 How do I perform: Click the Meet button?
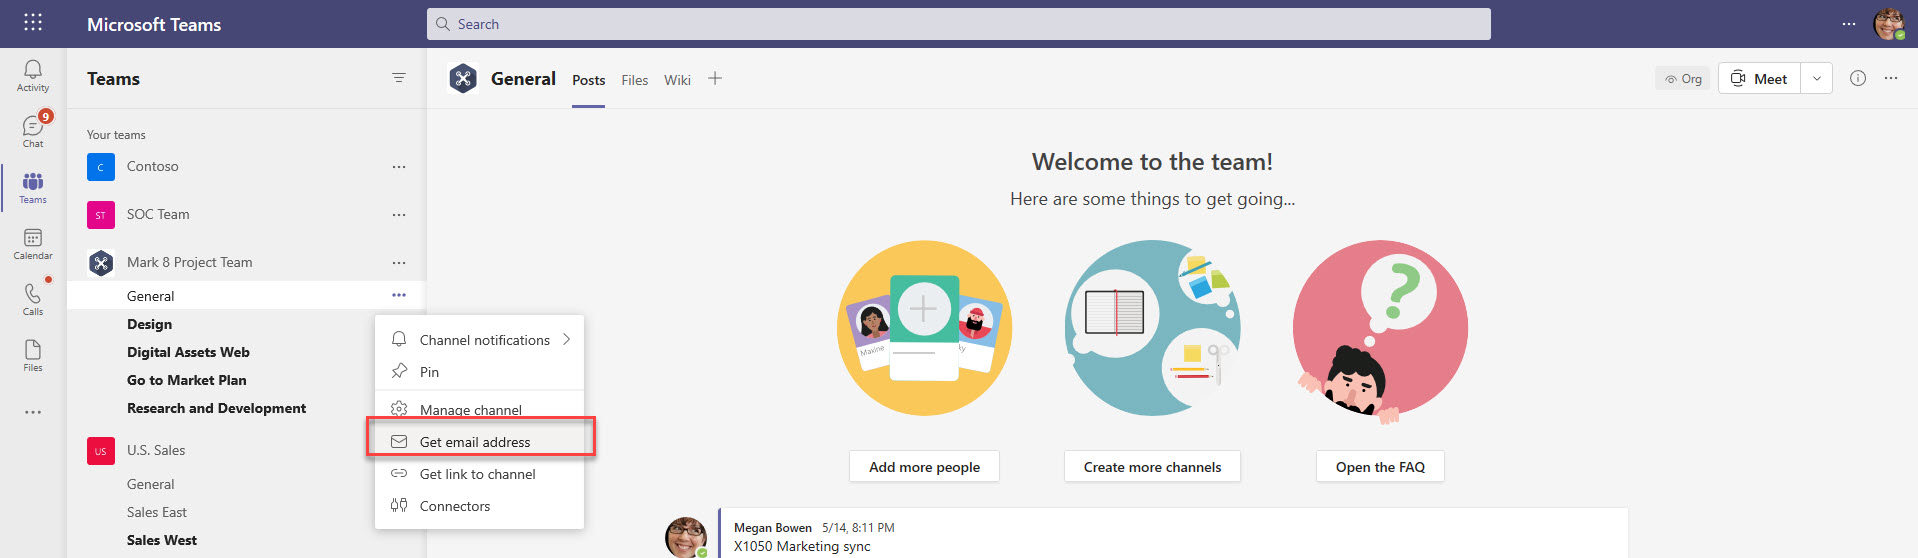click(x=1760, y=78)
